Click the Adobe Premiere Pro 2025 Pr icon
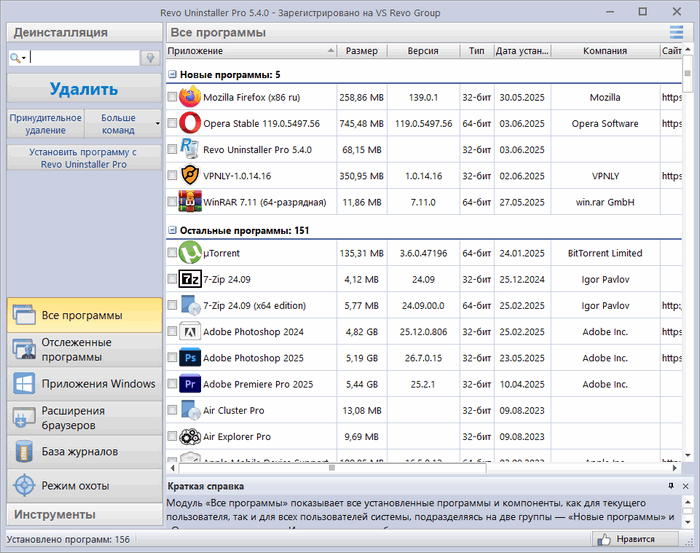 point(190,384)
